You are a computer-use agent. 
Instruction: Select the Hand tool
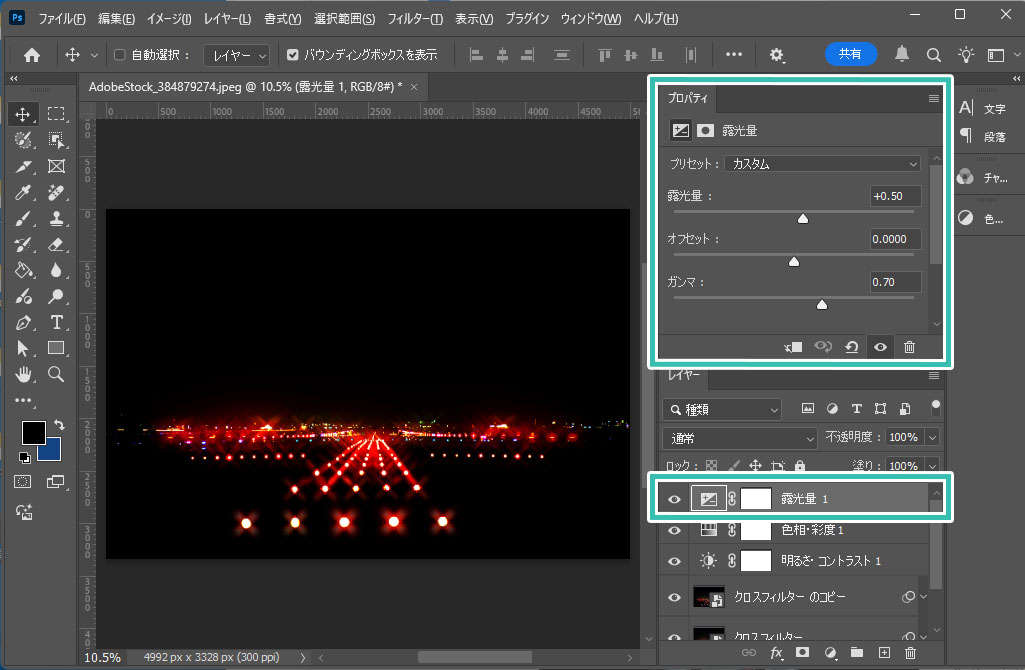[25, 374]
